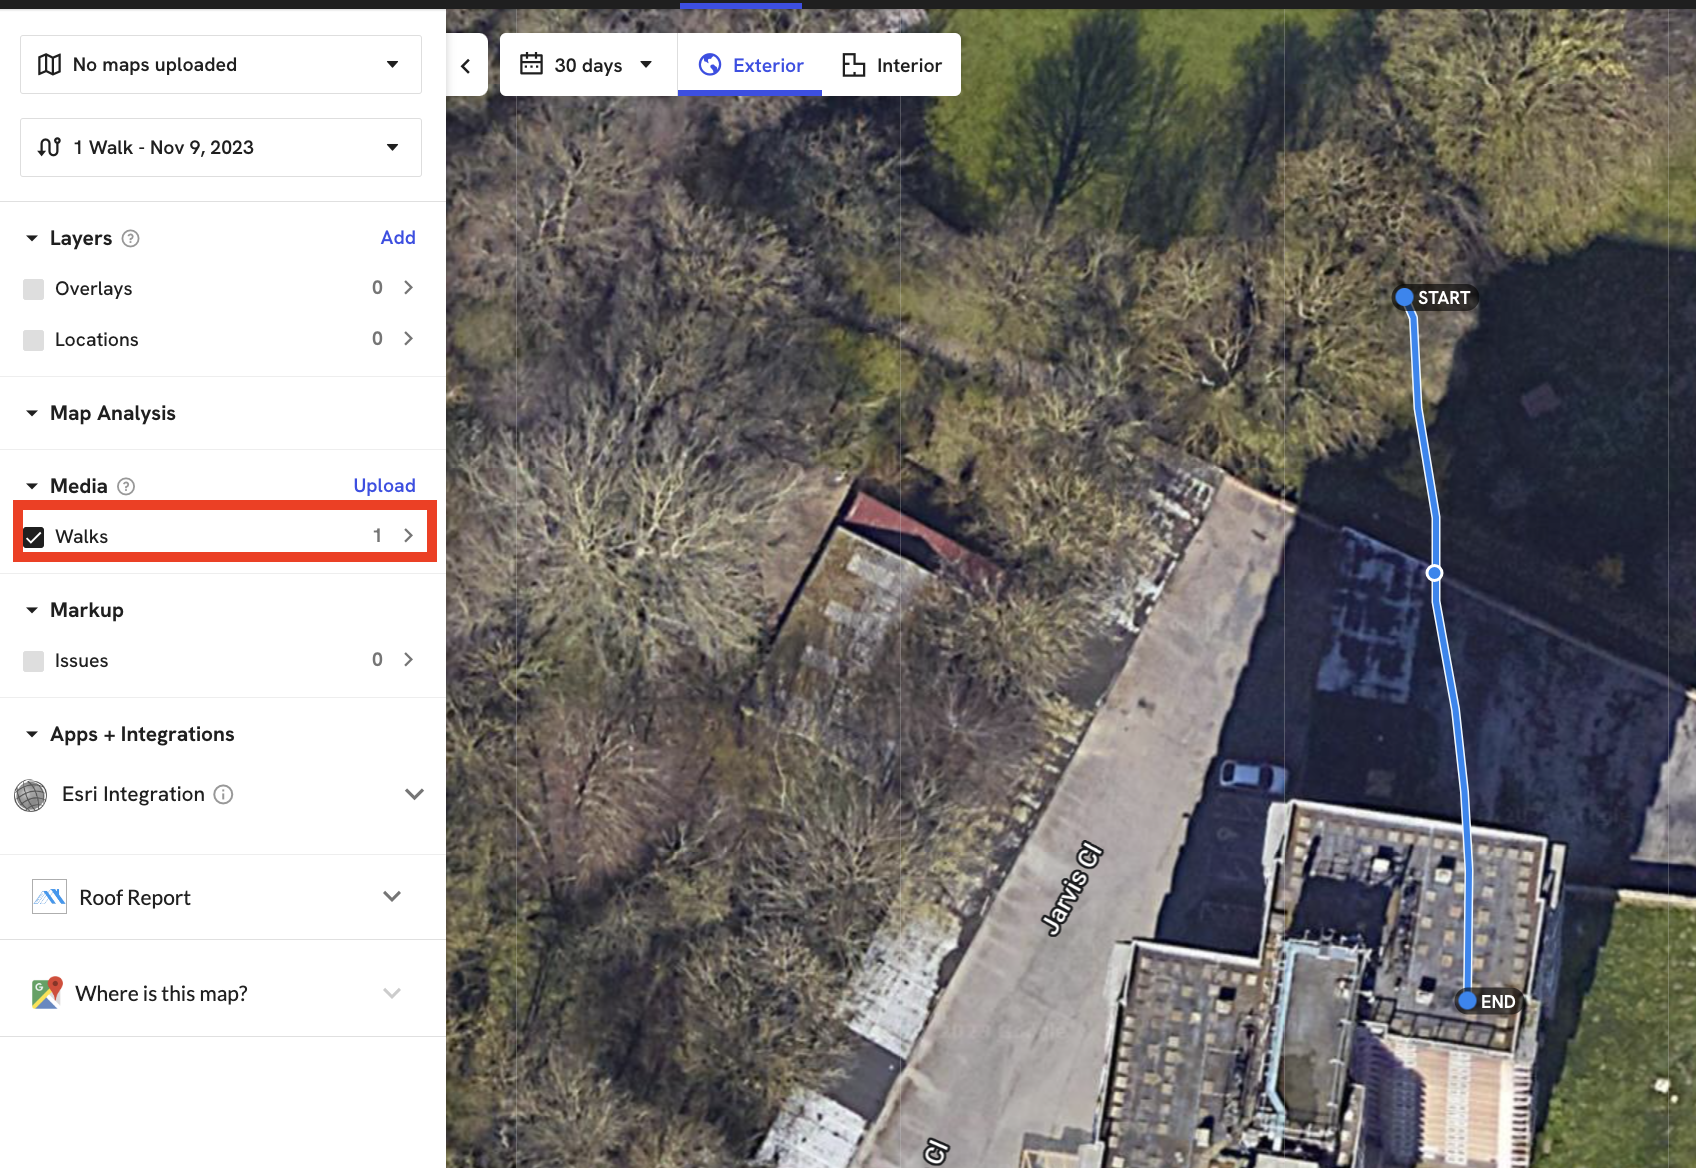Click the 'Overlays' label text
1696x1168 pixels.
[93, 289]
